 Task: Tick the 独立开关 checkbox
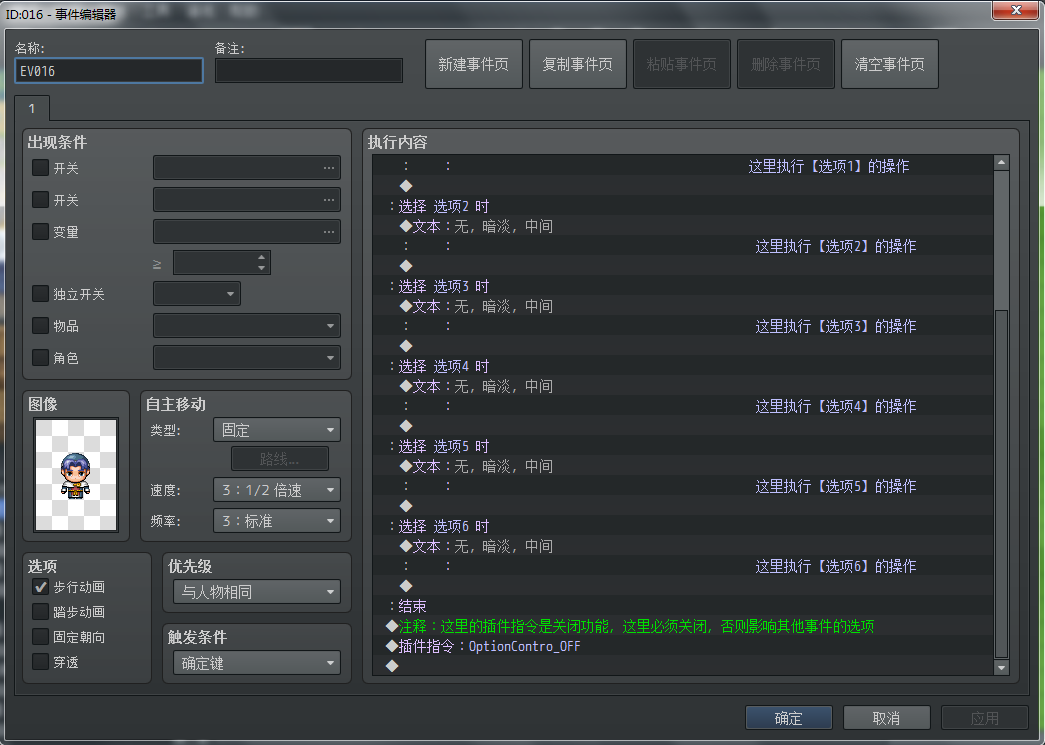41,293
